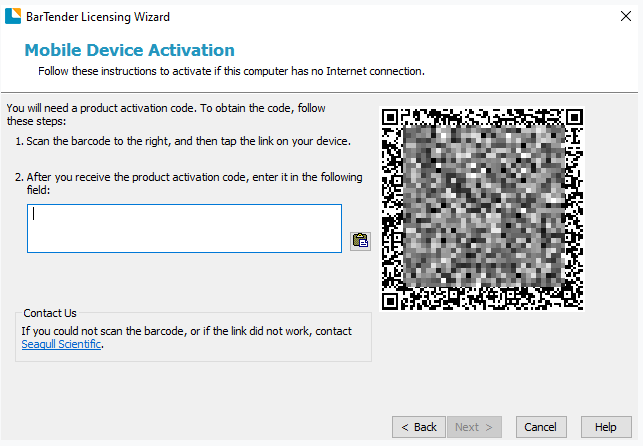Click the Next button

pos(474,427)
